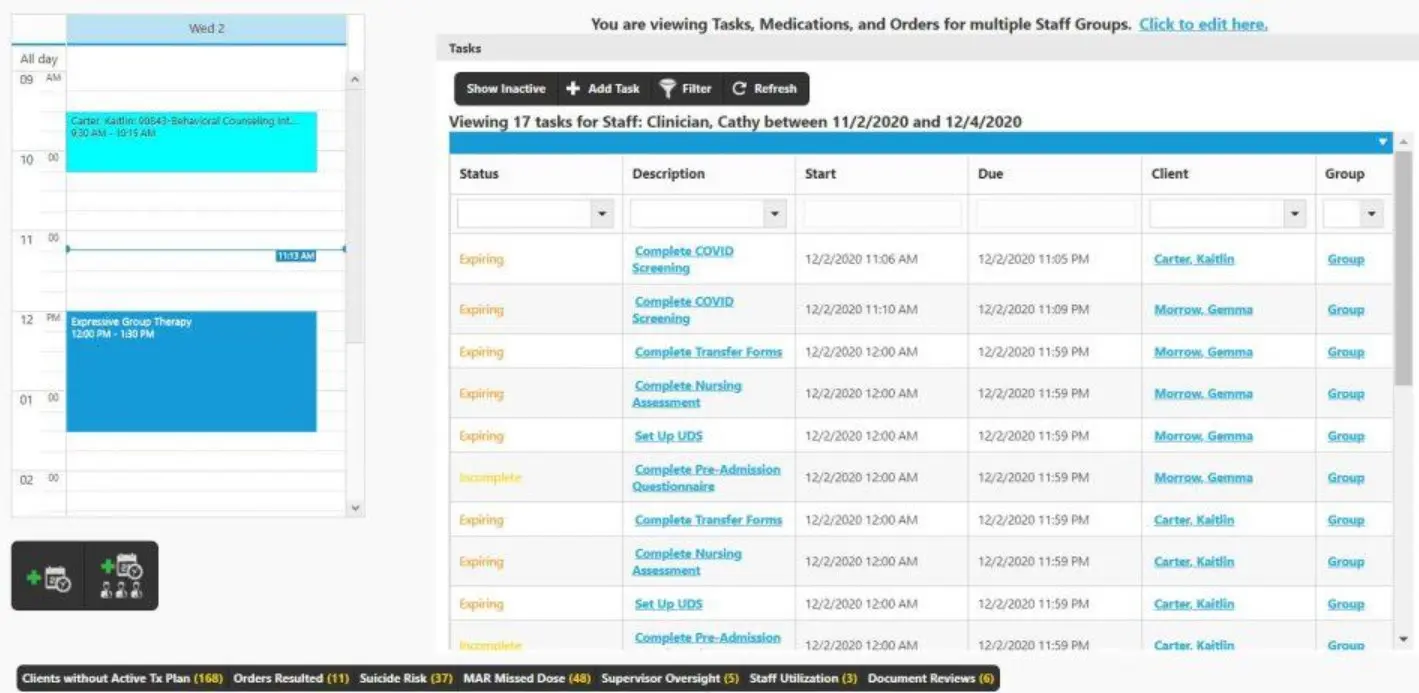Select the Expressive Group Therapy appointment

click(190, 370)
